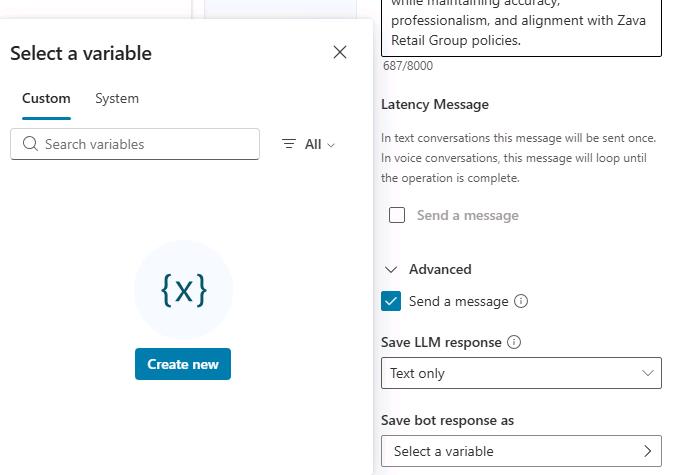This screenshot has width=673, height=475.
Task: Enable the Latency Message Send a message checkbox
Action: [x=397, y=215]
